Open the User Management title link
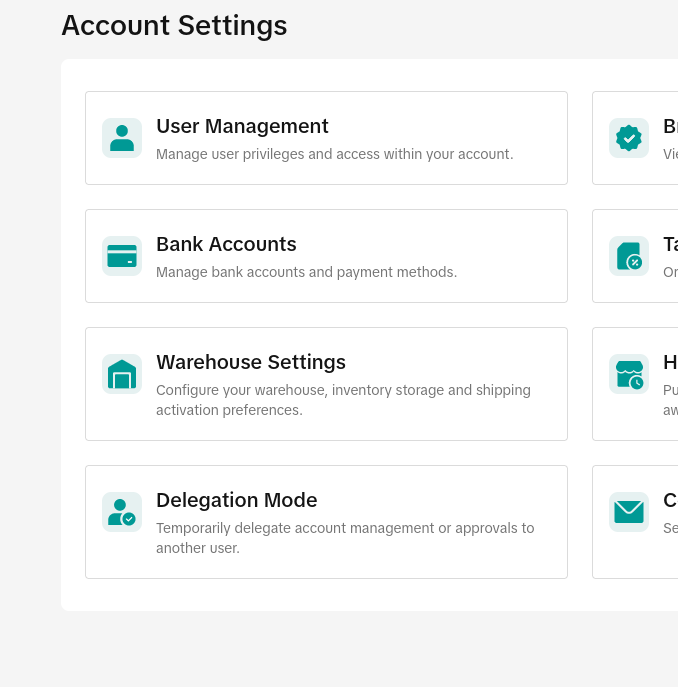This screenshot has height=687, width=678. 242,126
